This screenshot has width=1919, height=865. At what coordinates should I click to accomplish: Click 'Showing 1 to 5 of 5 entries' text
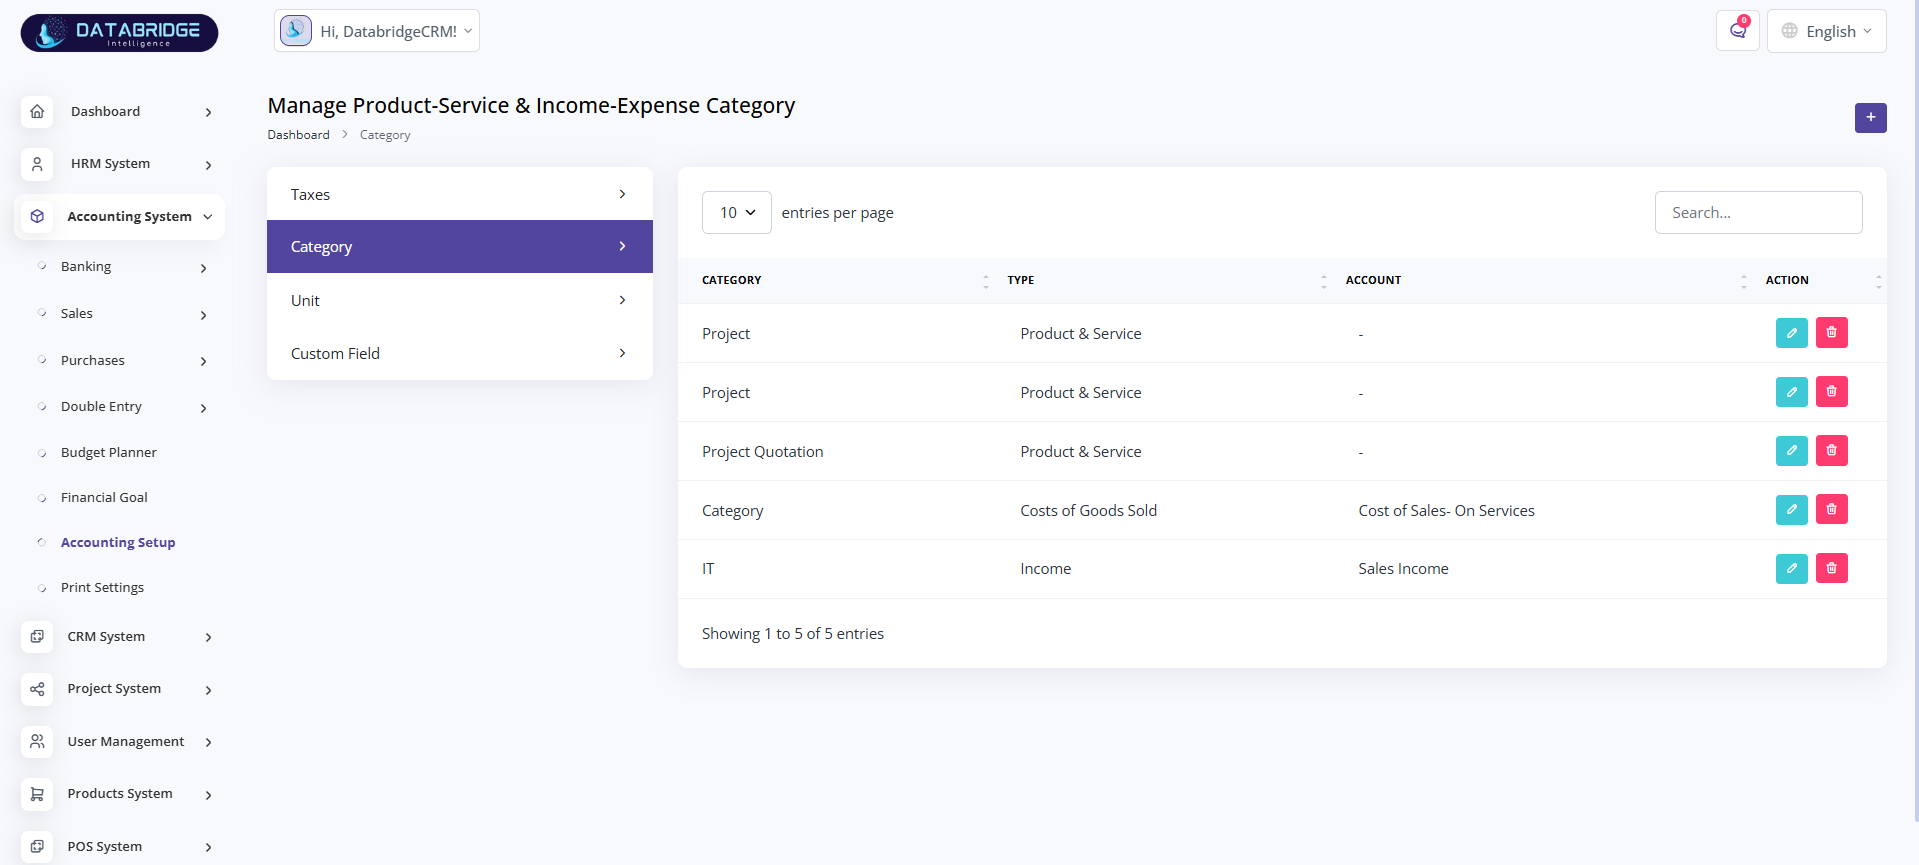(793, 634)
